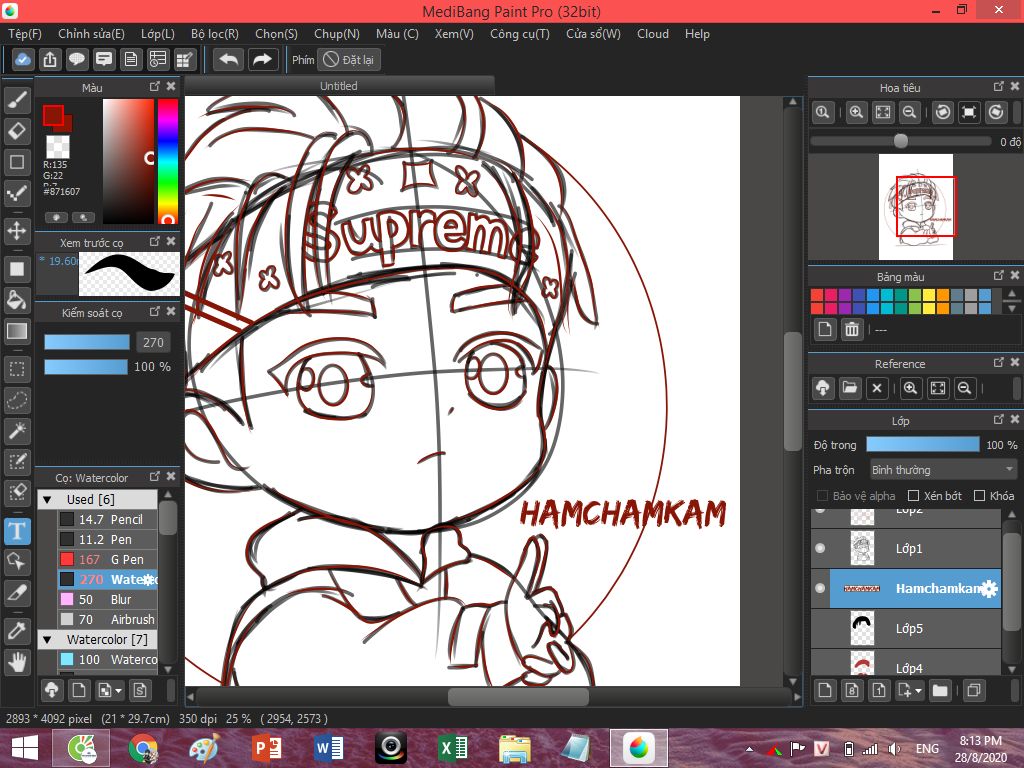Select the Hand tool

[17, 662]
